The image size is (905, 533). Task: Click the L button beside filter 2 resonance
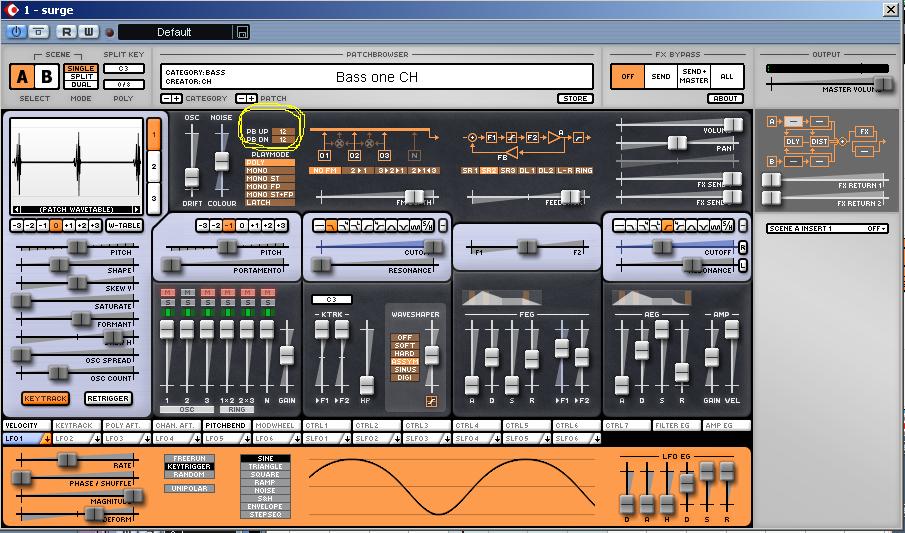(743, 266)
